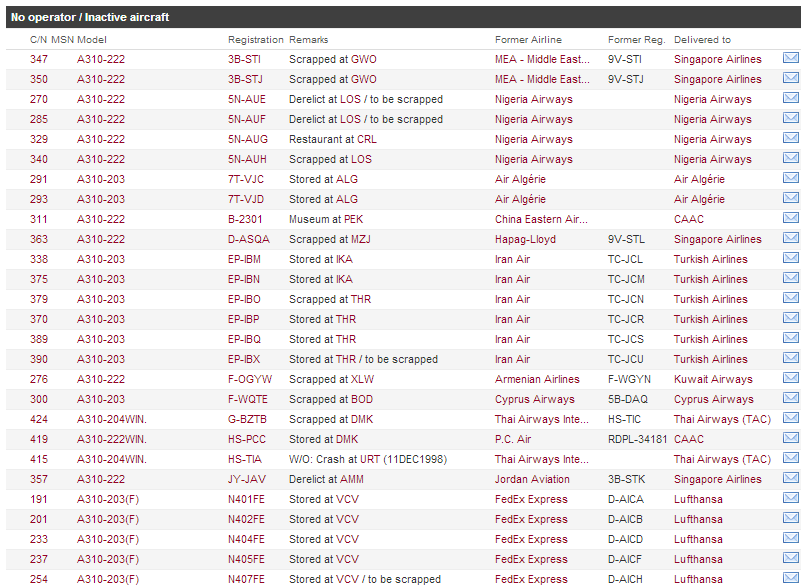Click the envelope icon for 3B-STI row
The width and height of the screenshot is (805, 588).
pos(790,58)
